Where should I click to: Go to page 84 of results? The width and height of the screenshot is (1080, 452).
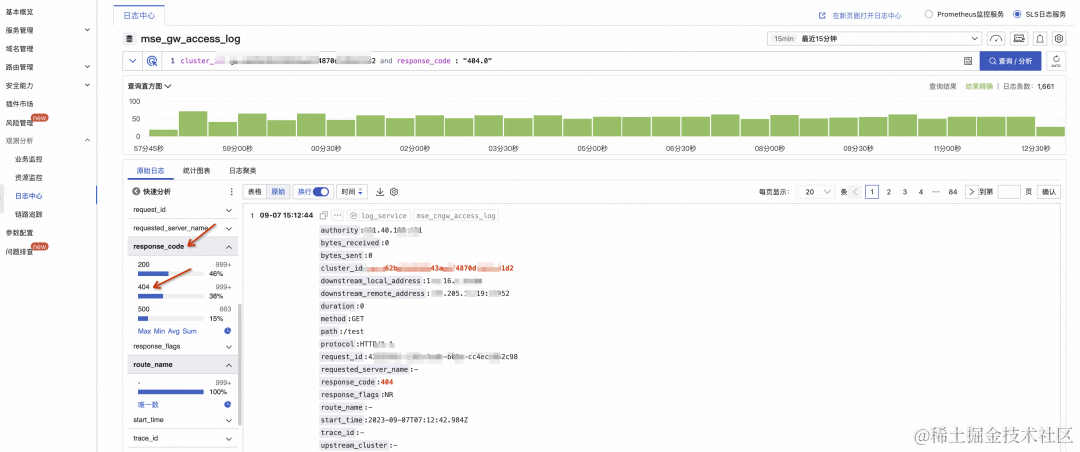click(953, 192)
